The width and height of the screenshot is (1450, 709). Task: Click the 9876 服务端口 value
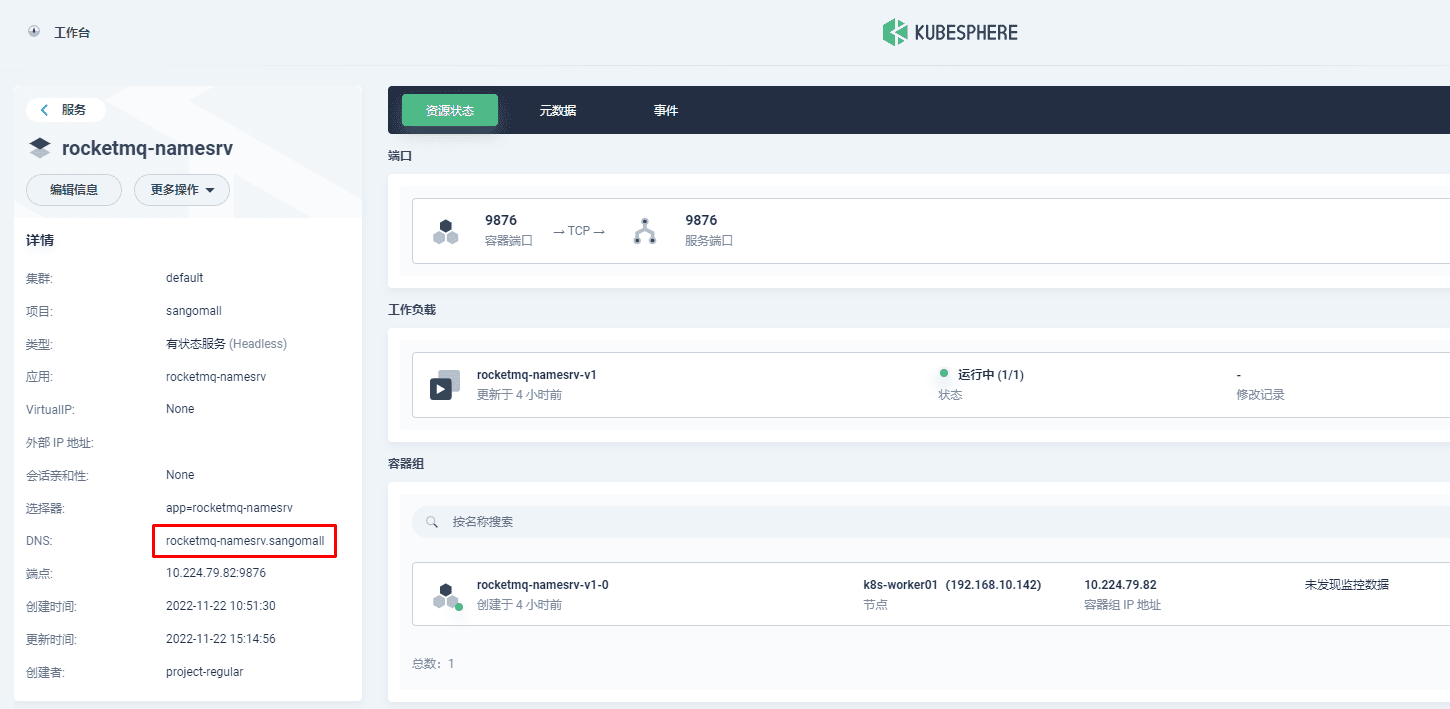coord(701,220)
